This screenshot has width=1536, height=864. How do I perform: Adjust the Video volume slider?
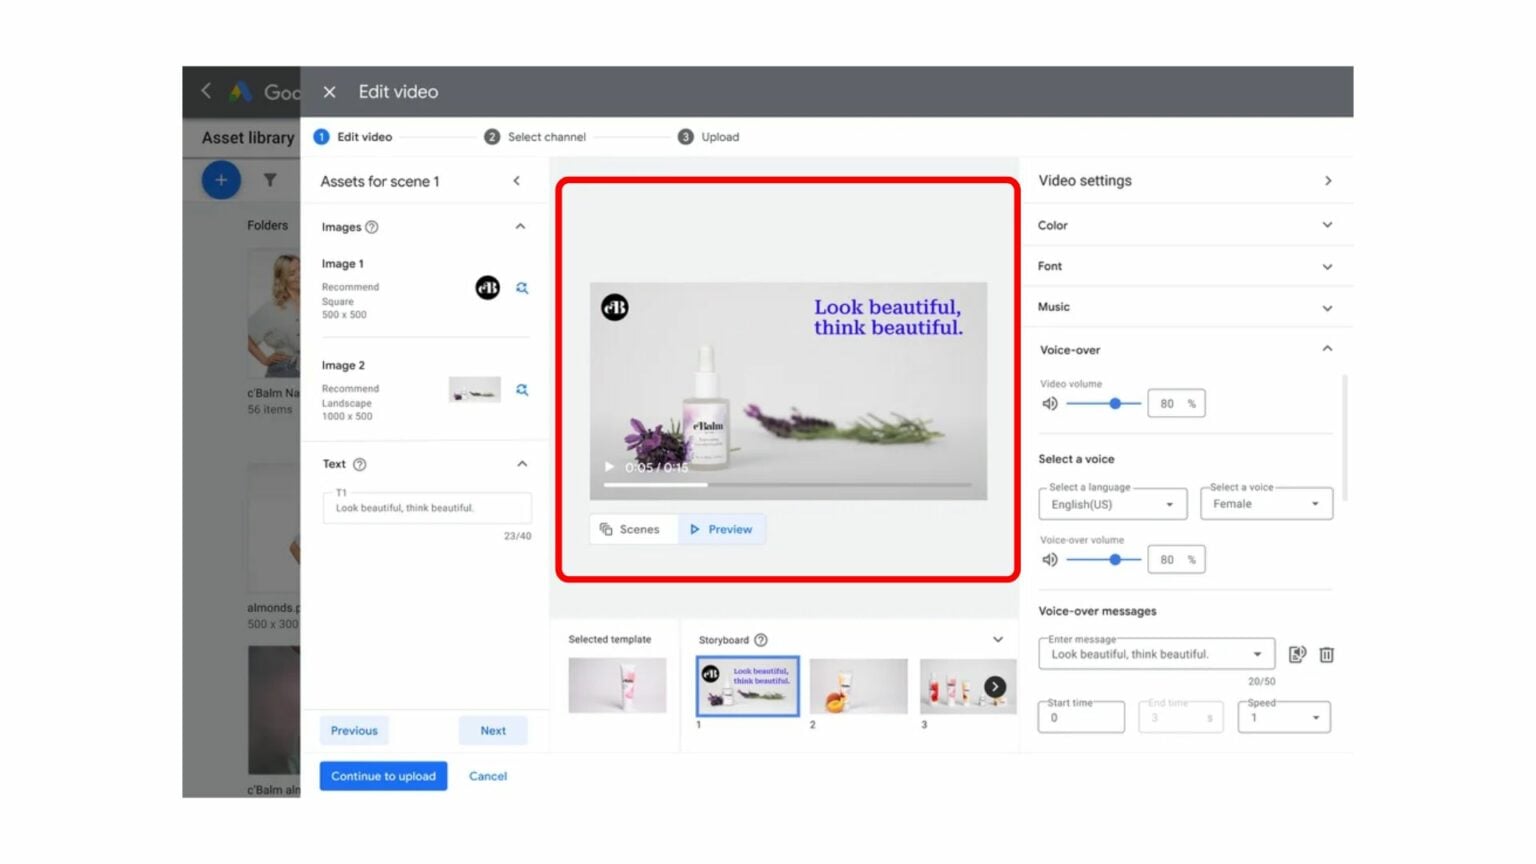(1113, 403)
